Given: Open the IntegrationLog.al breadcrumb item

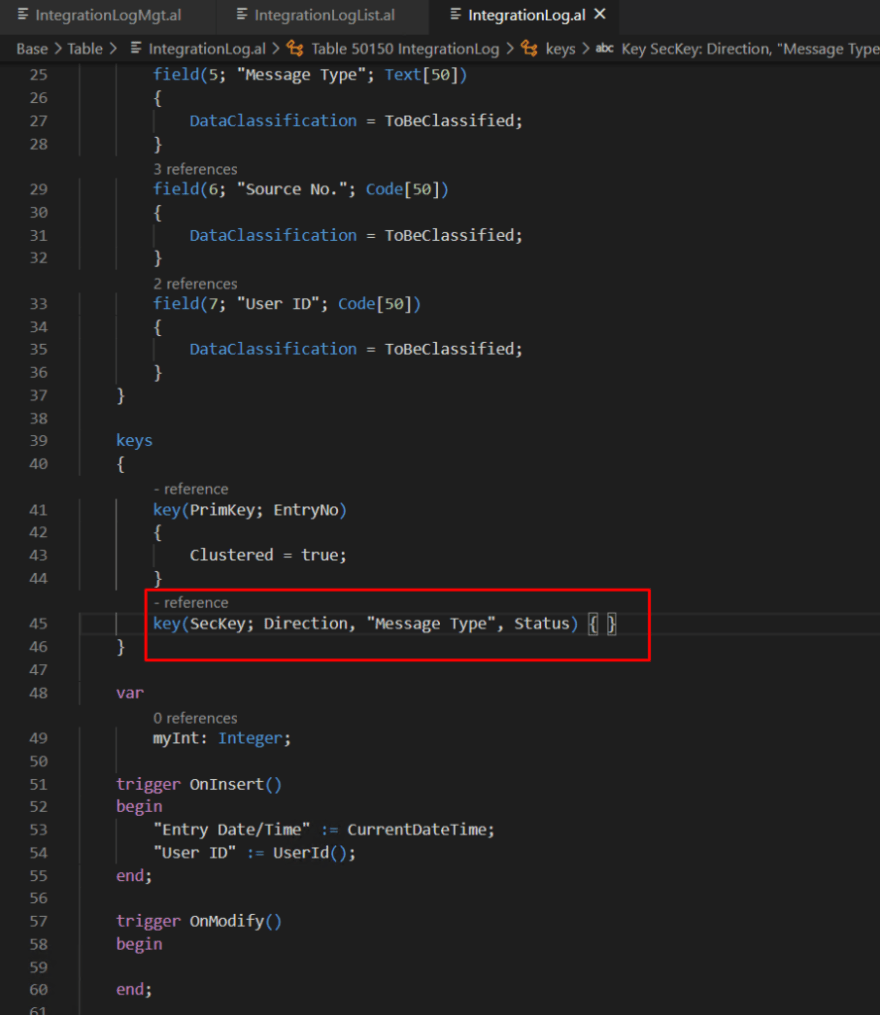Looking at the screenshot, I should (x=207, y=49).
